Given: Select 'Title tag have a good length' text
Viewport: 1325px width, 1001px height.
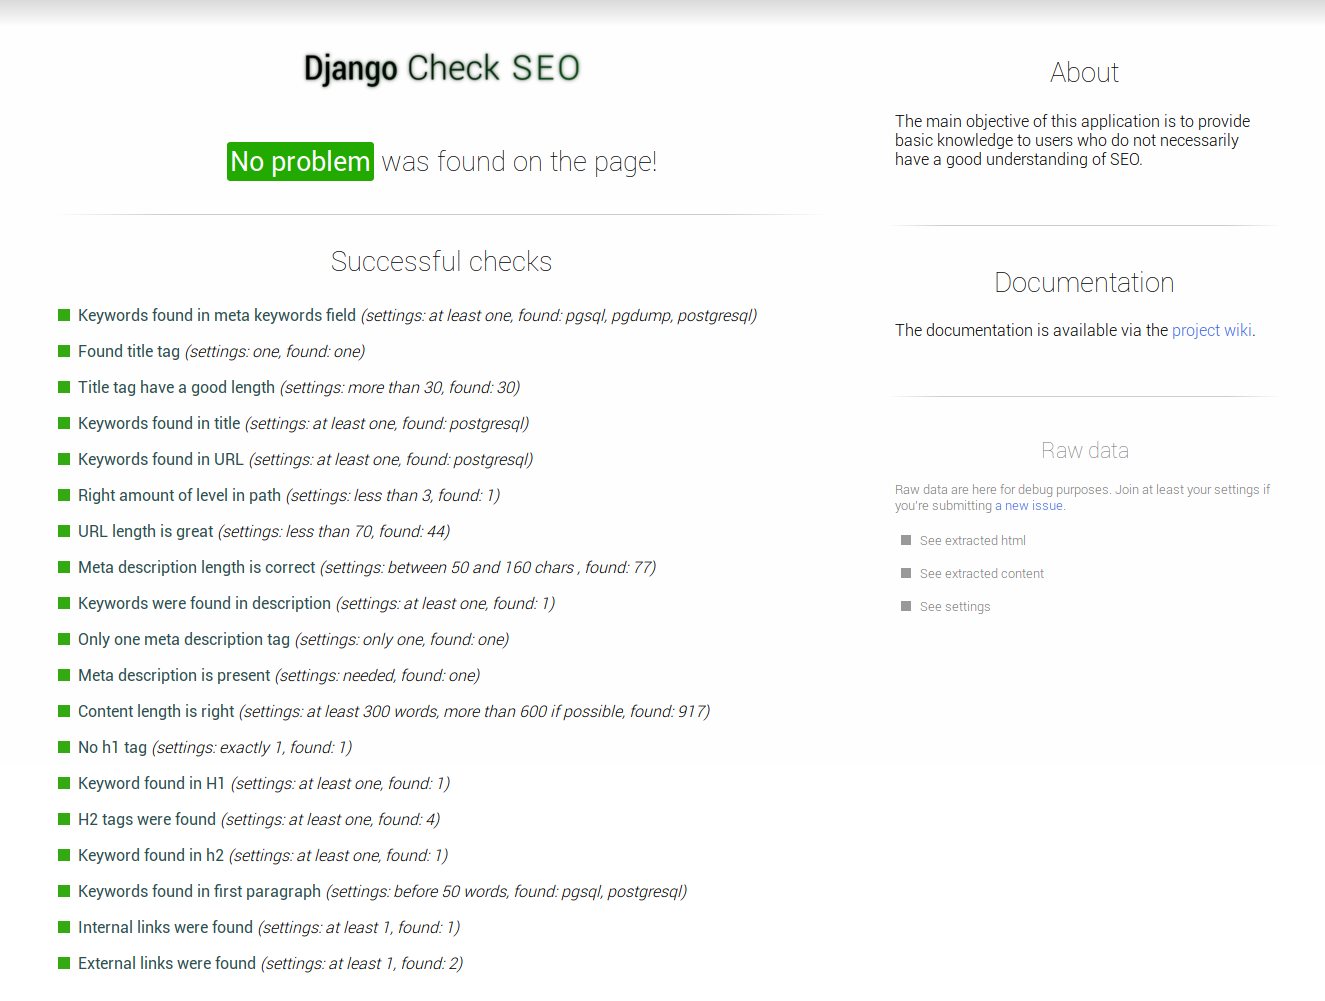Looking at the screenshot, I should (x=176, y=387).
